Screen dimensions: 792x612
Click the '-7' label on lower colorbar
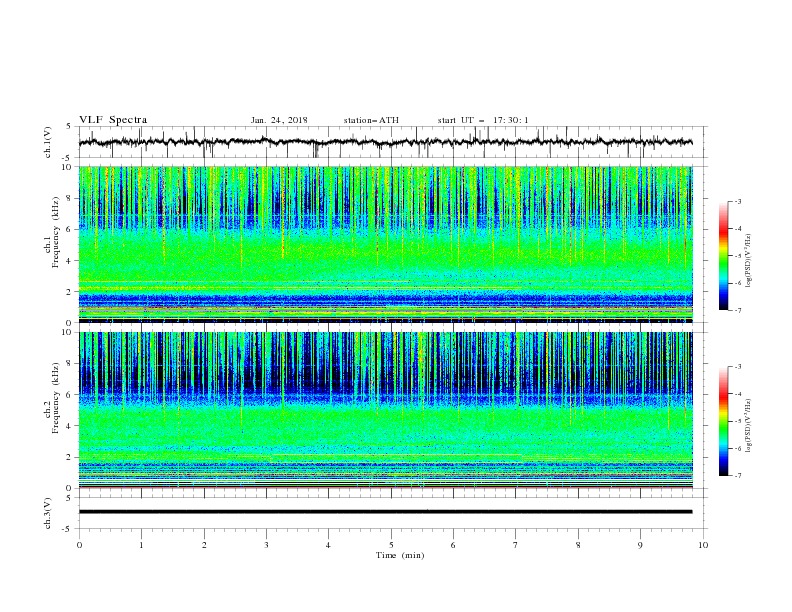click(737, 475)
